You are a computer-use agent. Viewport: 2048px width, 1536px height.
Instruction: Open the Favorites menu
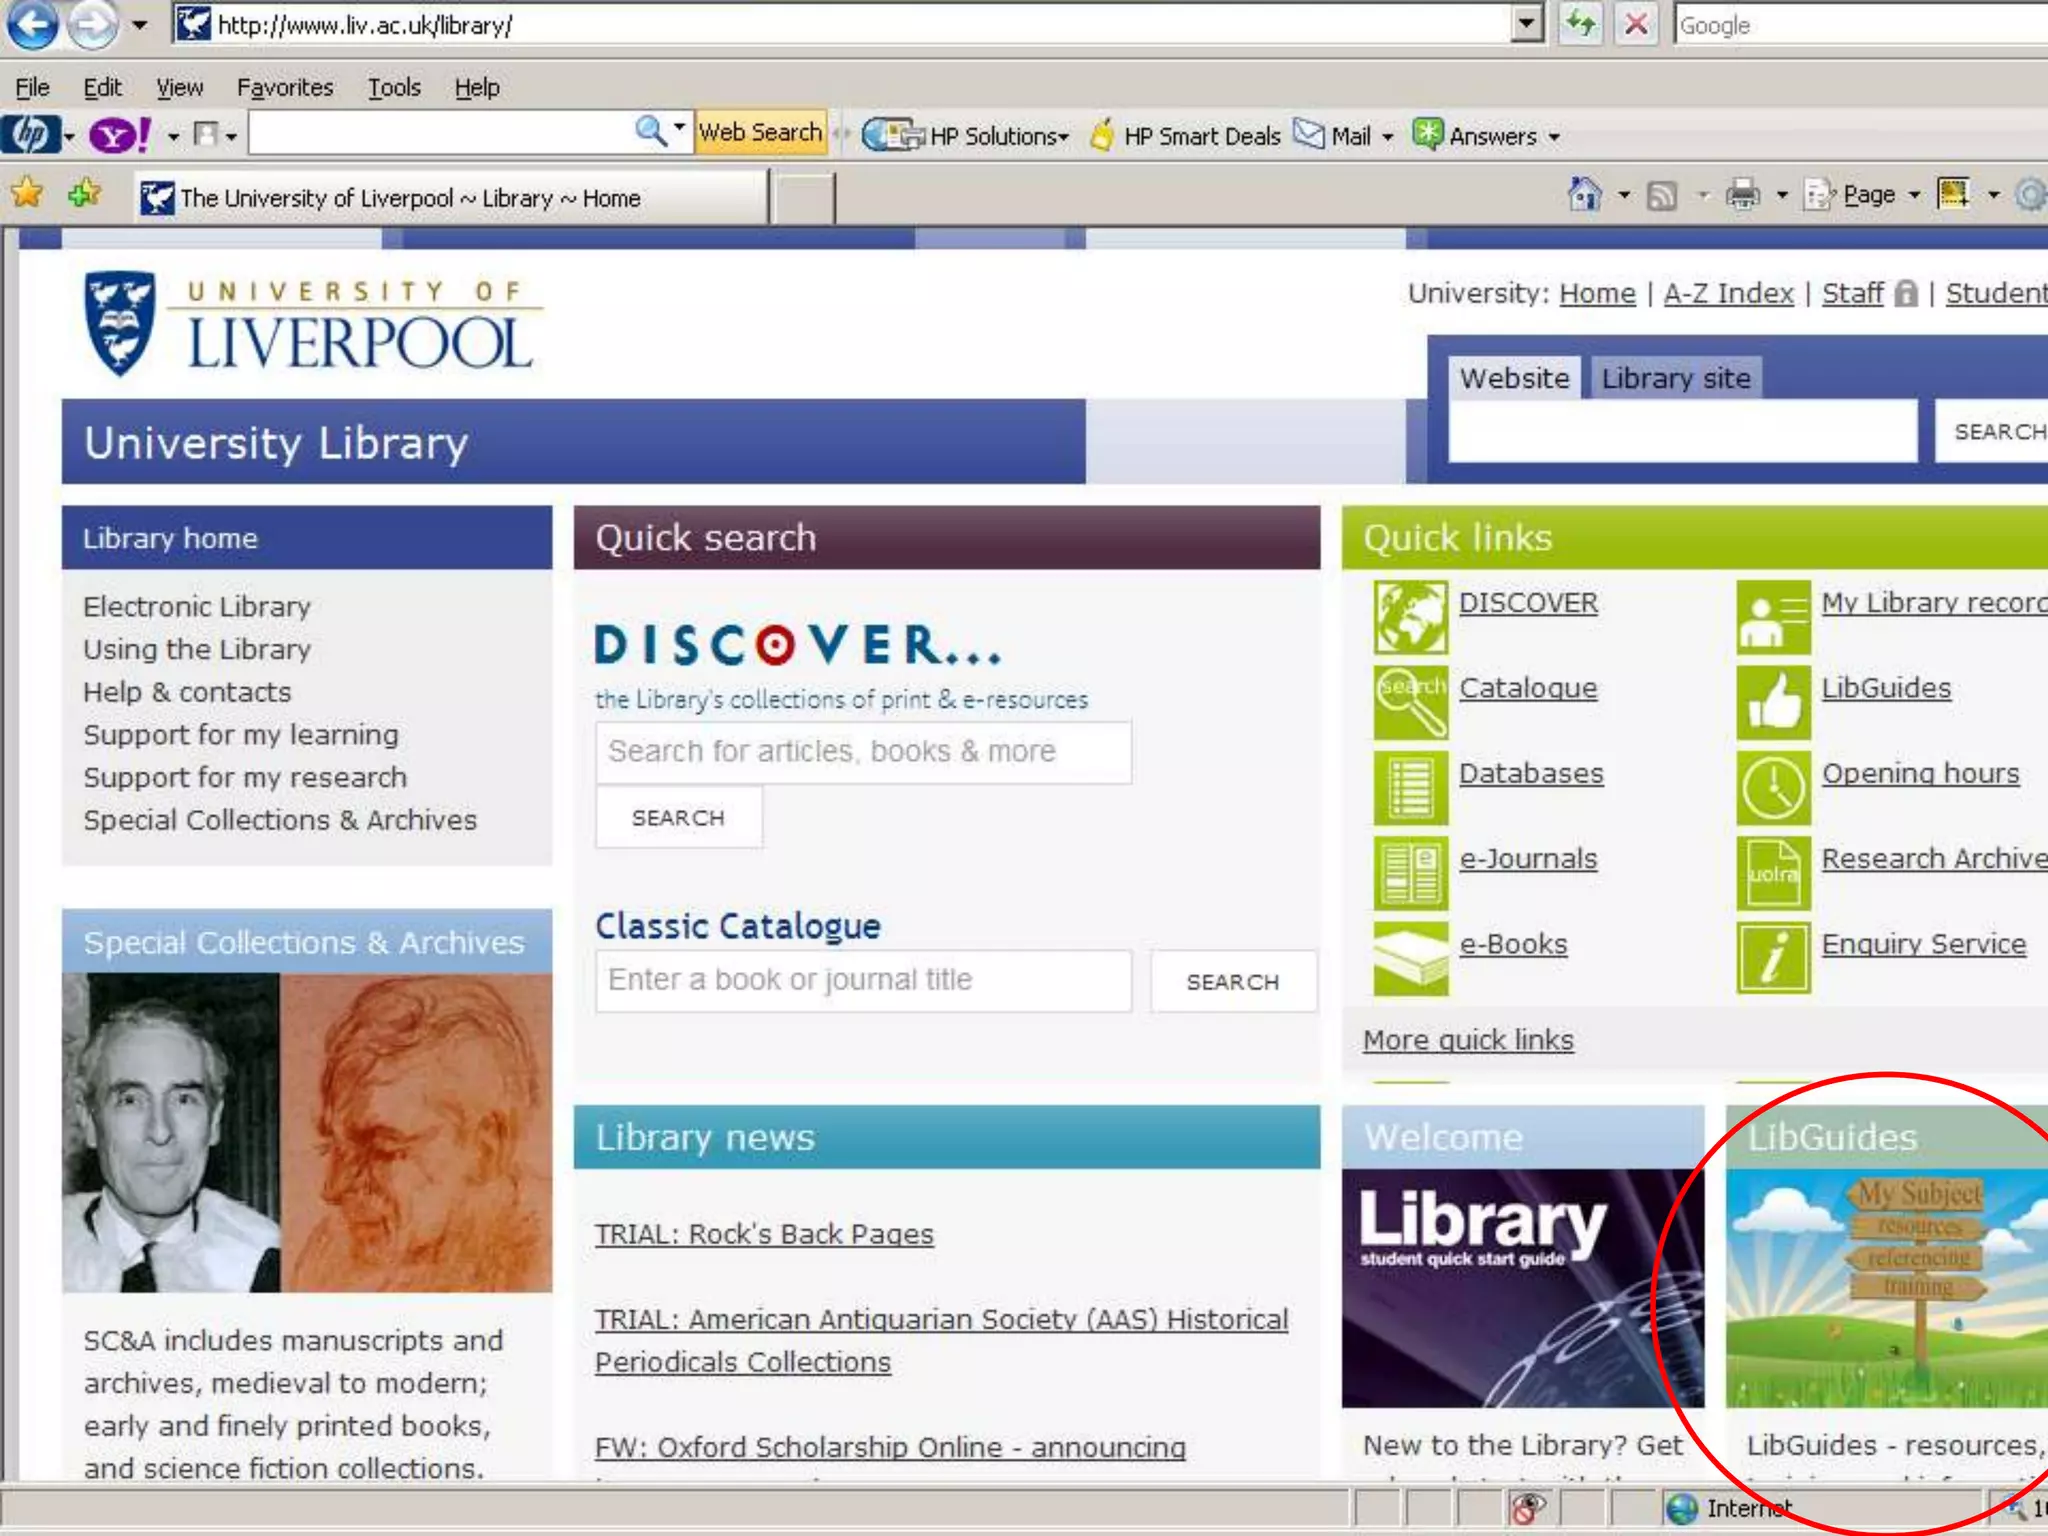(x=285, y=88)
